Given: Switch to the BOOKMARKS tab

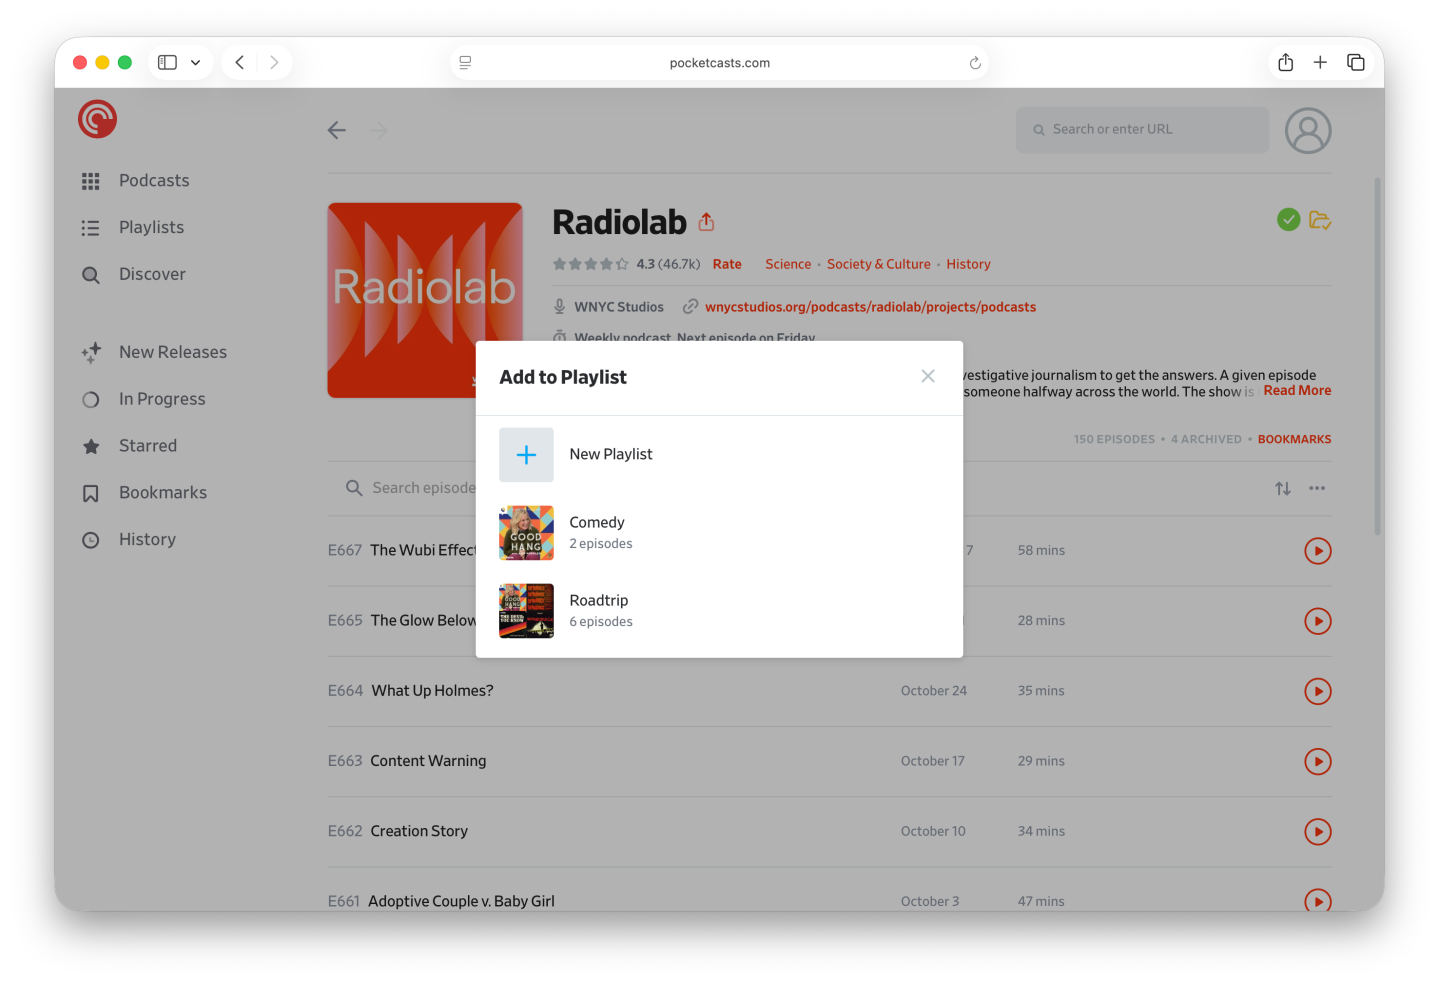Looking at the screenshot, I should tap(1294, 438).
